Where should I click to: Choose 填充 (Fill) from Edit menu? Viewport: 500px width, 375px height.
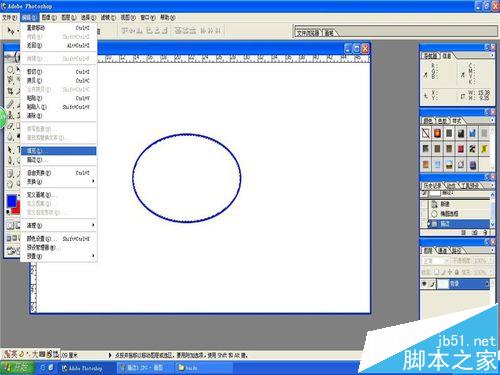58,151
